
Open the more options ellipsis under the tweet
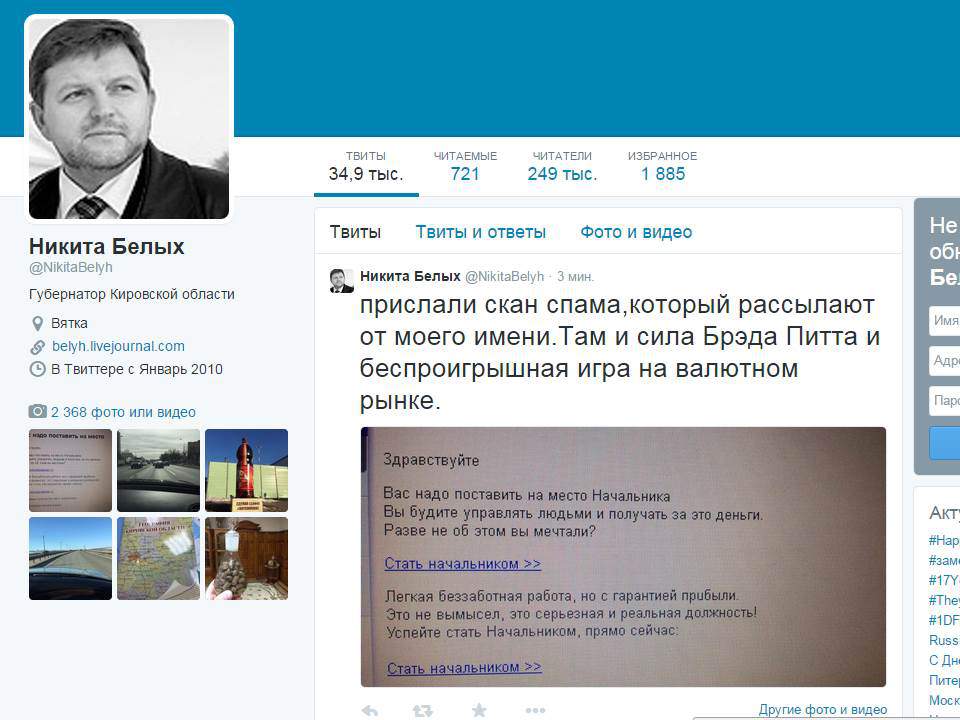[535, 710]
